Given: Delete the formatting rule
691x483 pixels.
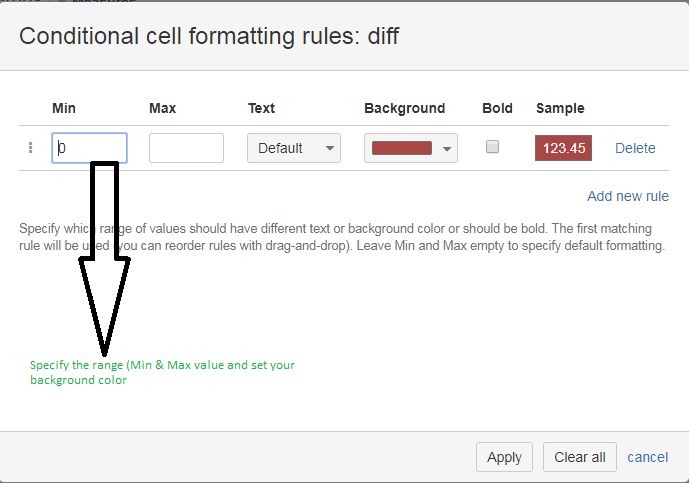Looking at the screenshot, I should (x=635, y=148).
